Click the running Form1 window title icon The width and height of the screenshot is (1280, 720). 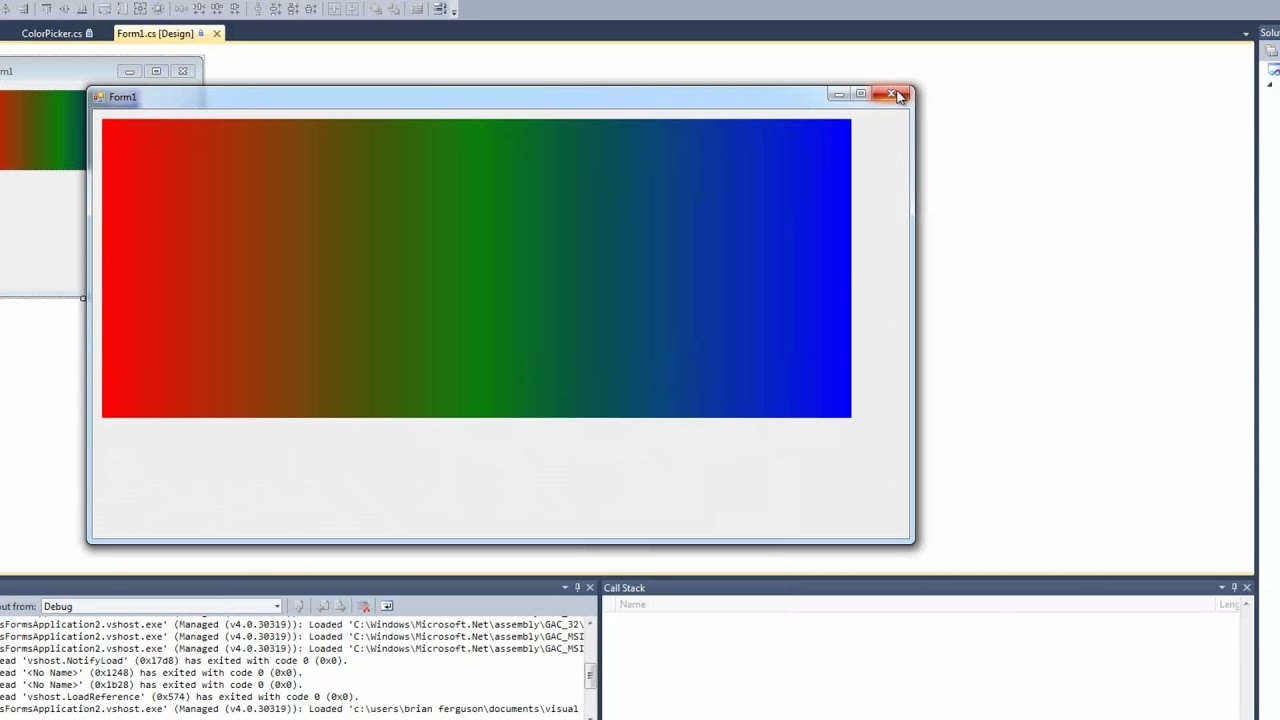pyautogui.click(x=99, y=97)
